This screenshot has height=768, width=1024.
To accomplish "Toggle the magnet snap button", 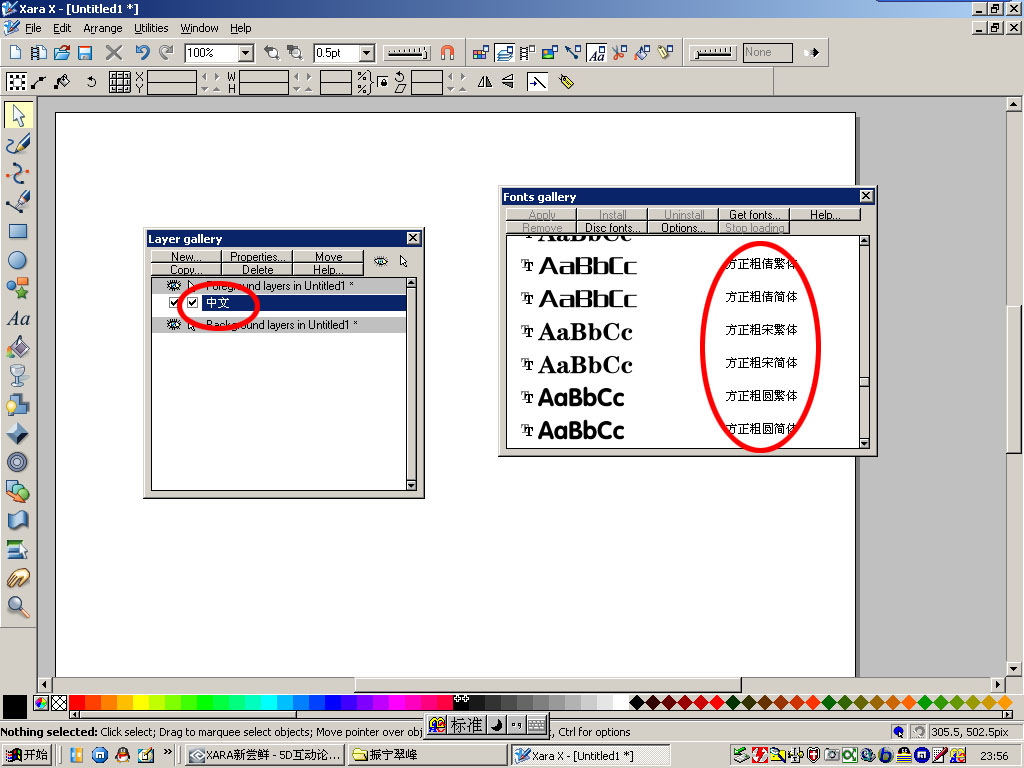I will click(447, 53).
